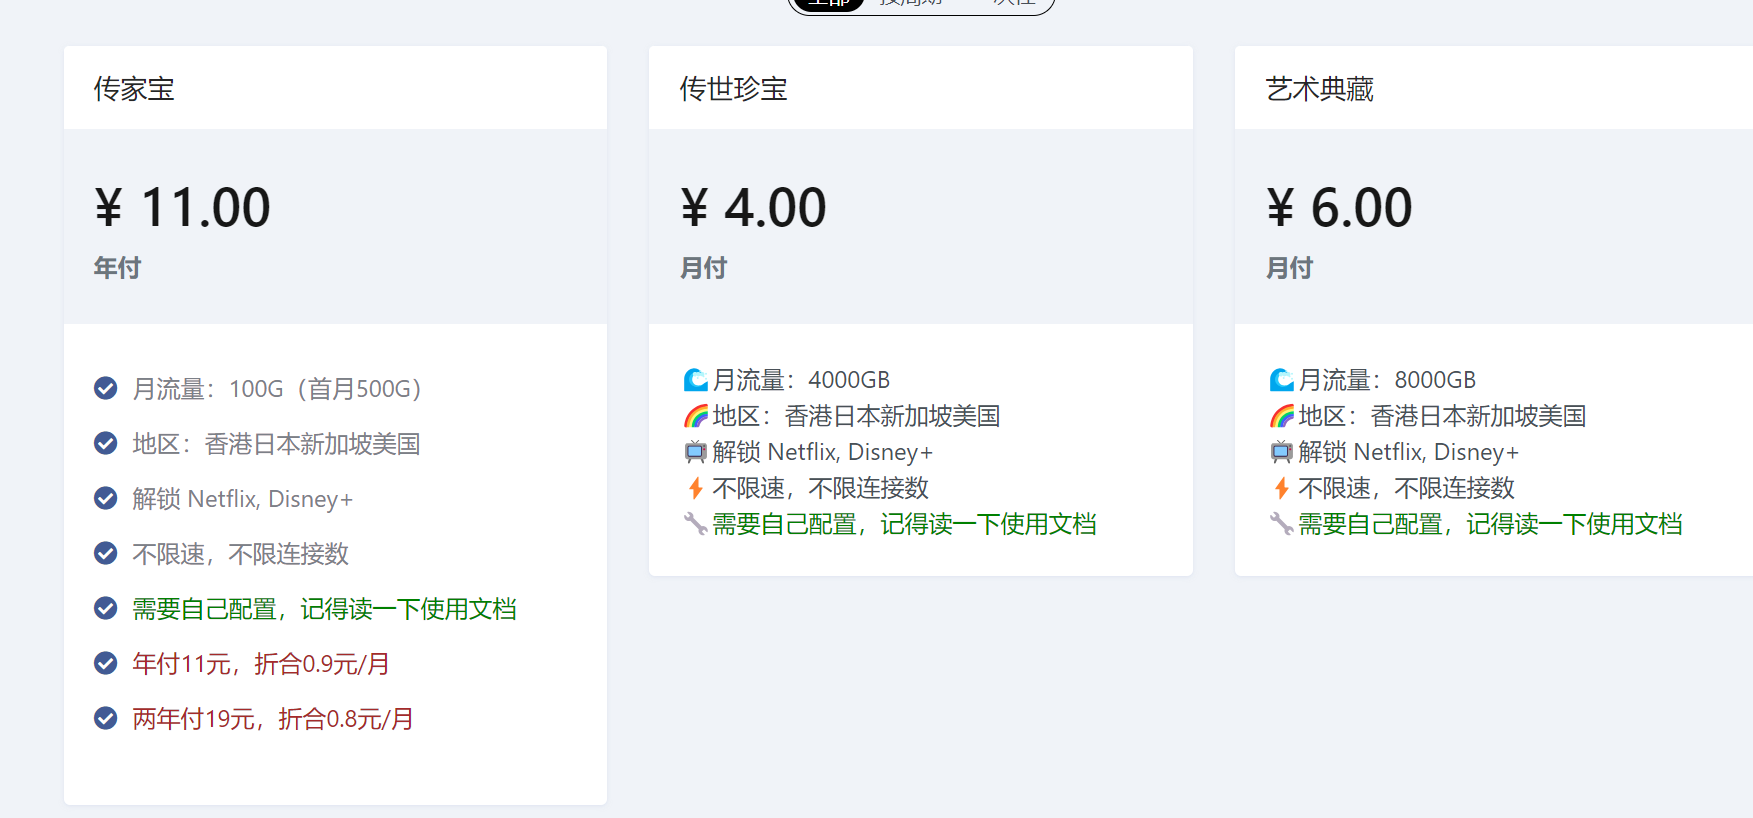The height and width of the screenshot is (818, 1753).
Task: Open the 艺术典藏 plan title
Action: pyautogui.click(x=1319, y=89)
